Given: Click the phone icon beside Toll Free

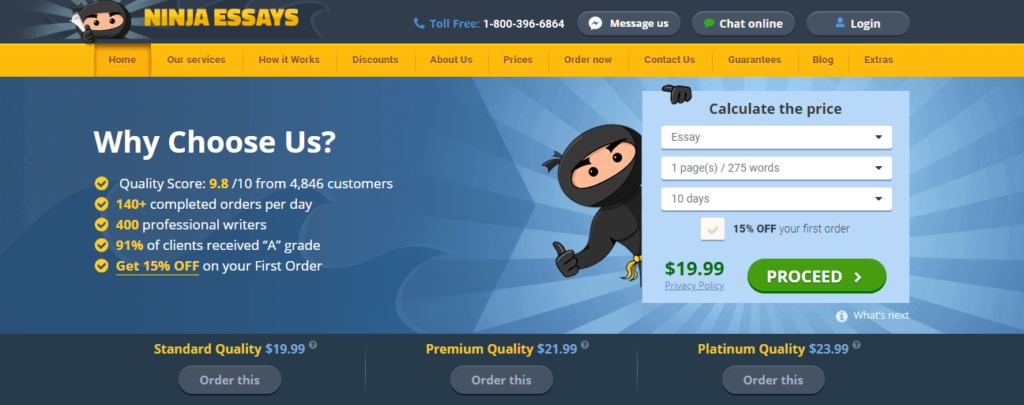Looking at the screenshot, I should (x=419, y=24).
